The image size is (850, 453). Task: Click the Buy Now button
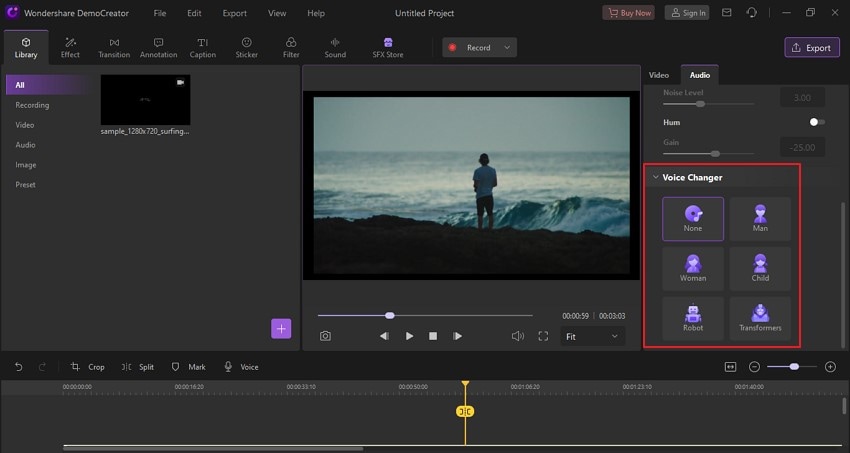tap(629, 13)
